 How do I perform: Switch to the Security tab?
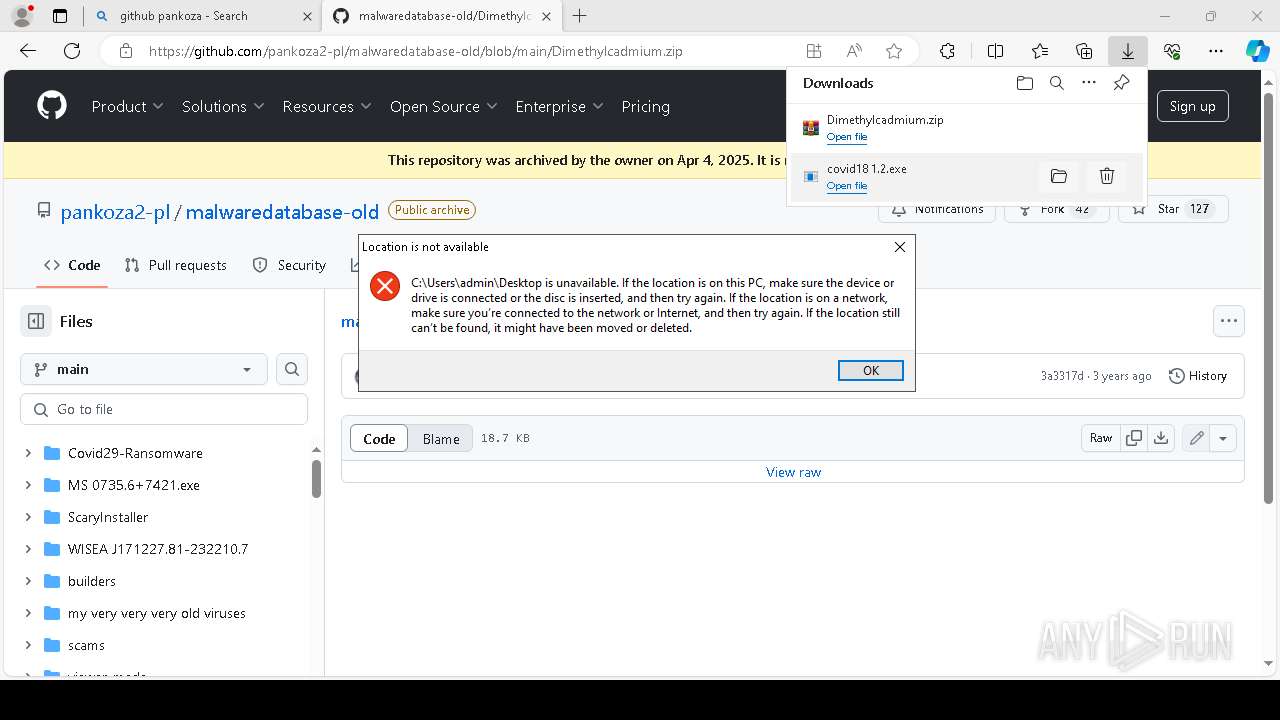(x=290, y=265)
